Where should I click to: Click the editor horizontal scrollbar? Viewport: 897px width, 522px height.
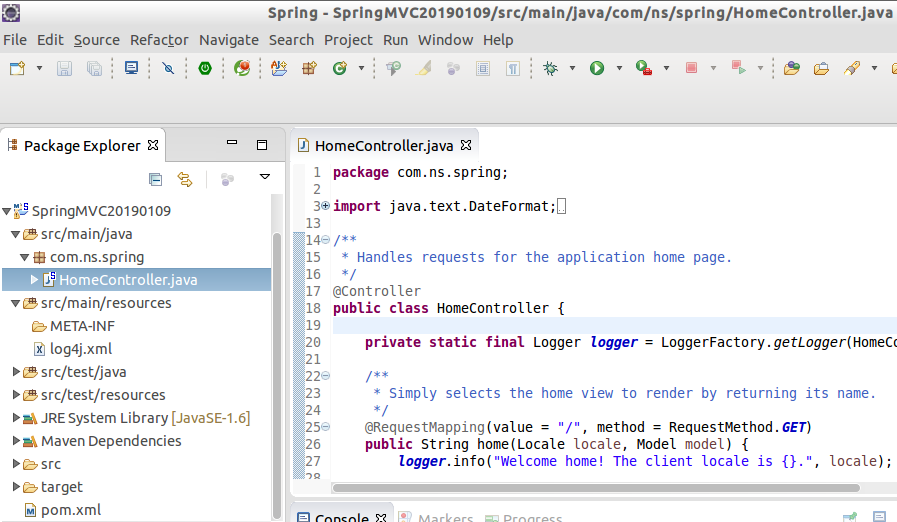click(x=596, y=488)
